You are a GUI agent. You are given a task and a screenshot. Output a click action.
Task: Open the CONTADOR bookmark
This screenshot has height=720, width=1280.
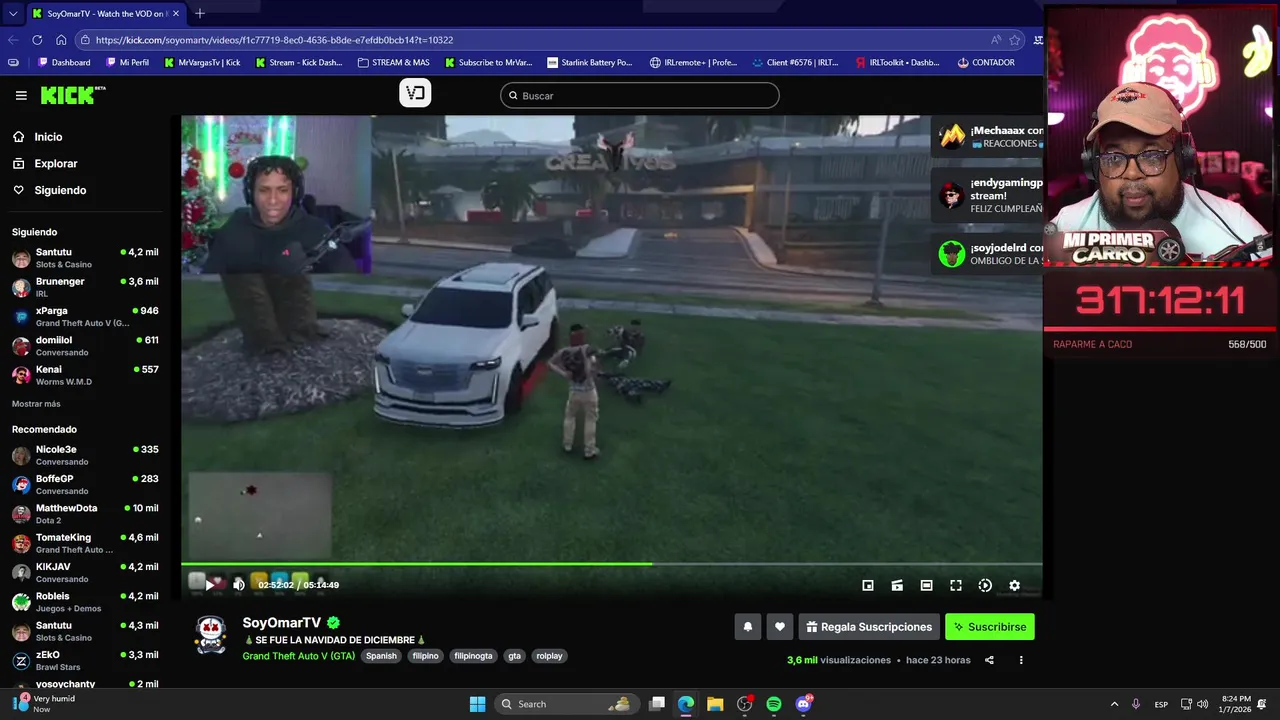986,62
